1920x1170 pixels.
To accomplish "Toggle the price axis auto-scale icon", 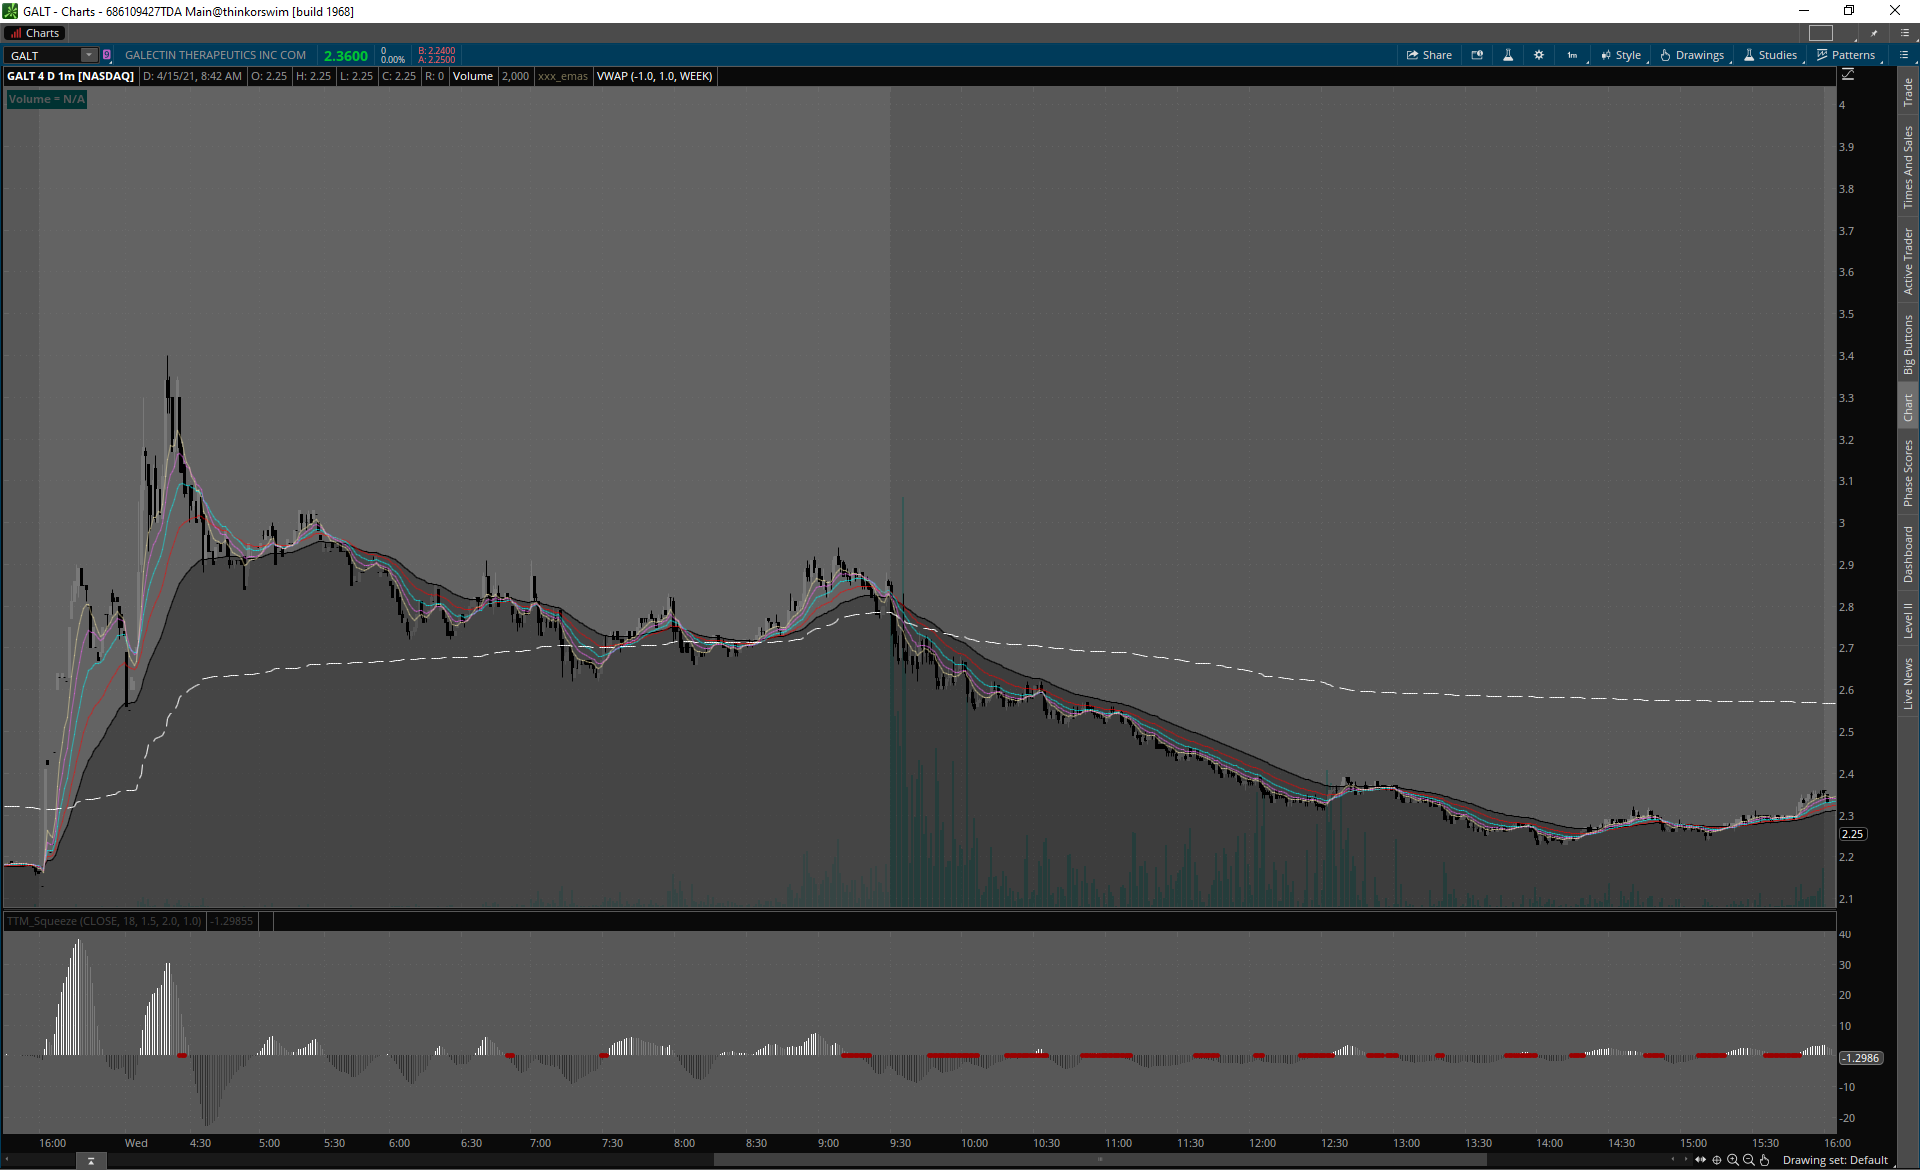I will [1848, 75].
